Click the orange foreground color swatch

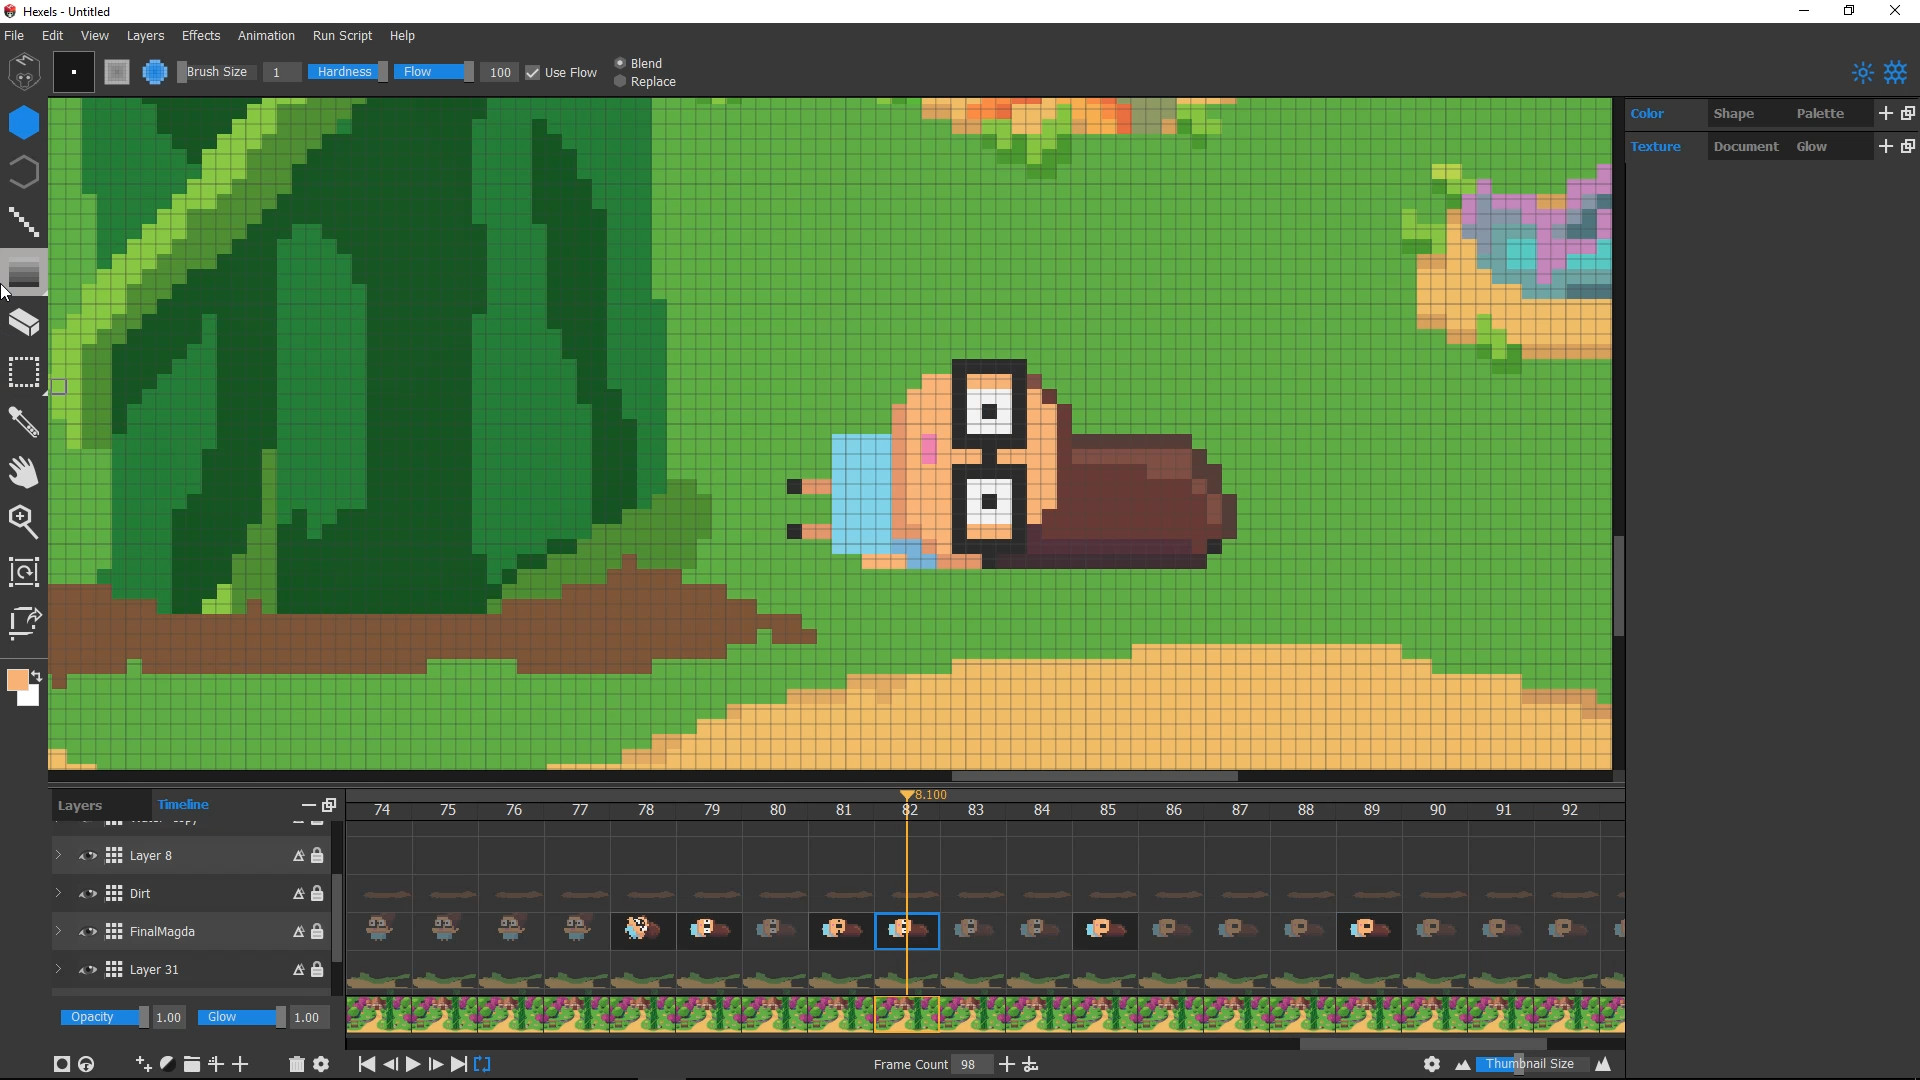pyautogui.click(x=17, y=681)
